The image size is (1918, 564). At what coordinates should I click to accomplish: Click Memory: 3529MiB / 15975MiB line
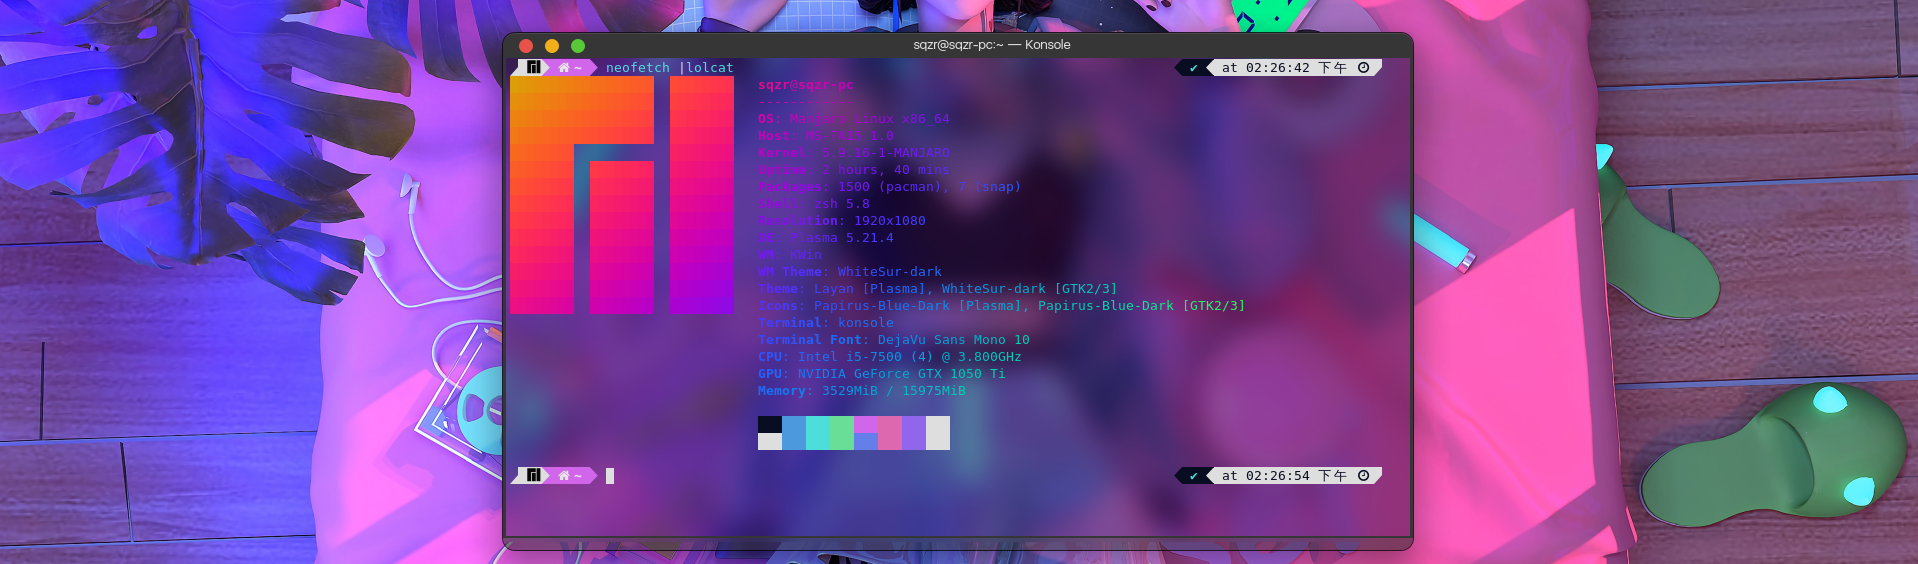coord(862,391)
